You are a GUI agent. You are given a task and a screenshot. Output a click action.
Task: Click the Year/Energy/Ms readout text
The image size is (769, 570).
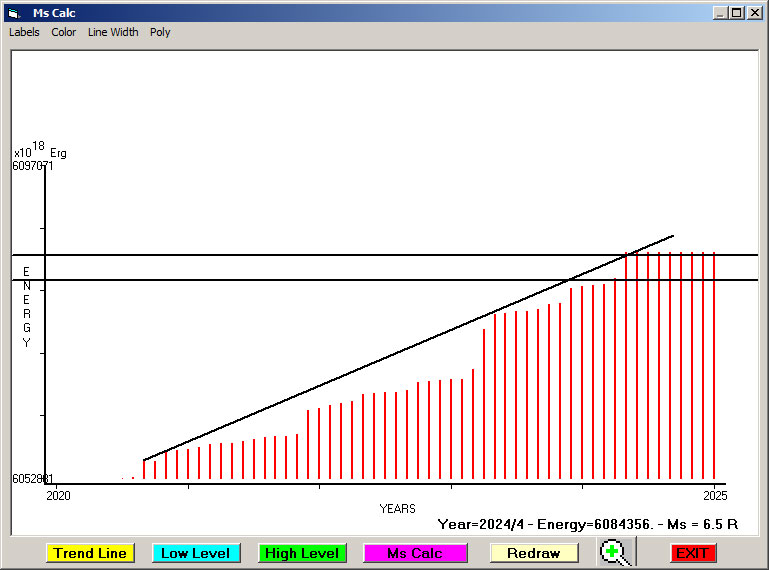point(588,523)
